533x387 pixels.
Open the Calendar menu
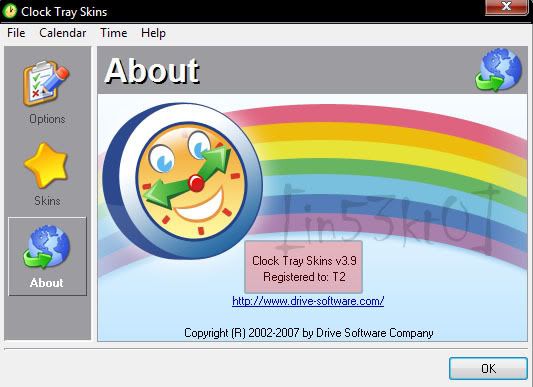(x=63, y=33)
